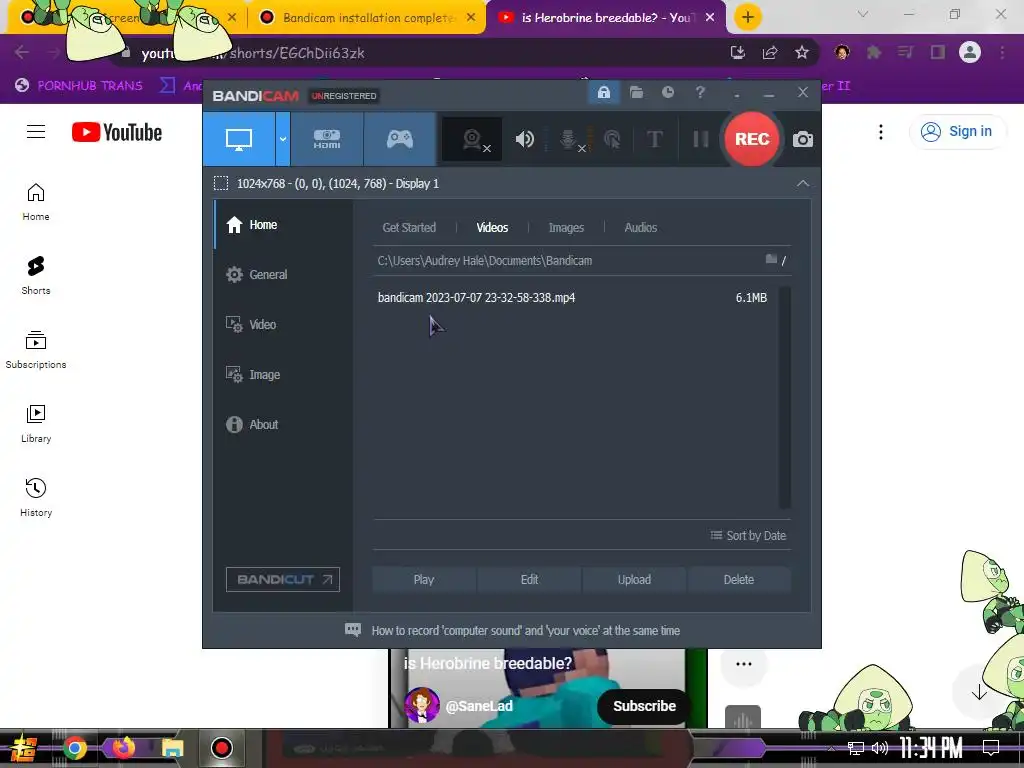The image size is (1024, 768).
Task: Subscribe to @SaneLad channel
Action: (x=644, y=706)
